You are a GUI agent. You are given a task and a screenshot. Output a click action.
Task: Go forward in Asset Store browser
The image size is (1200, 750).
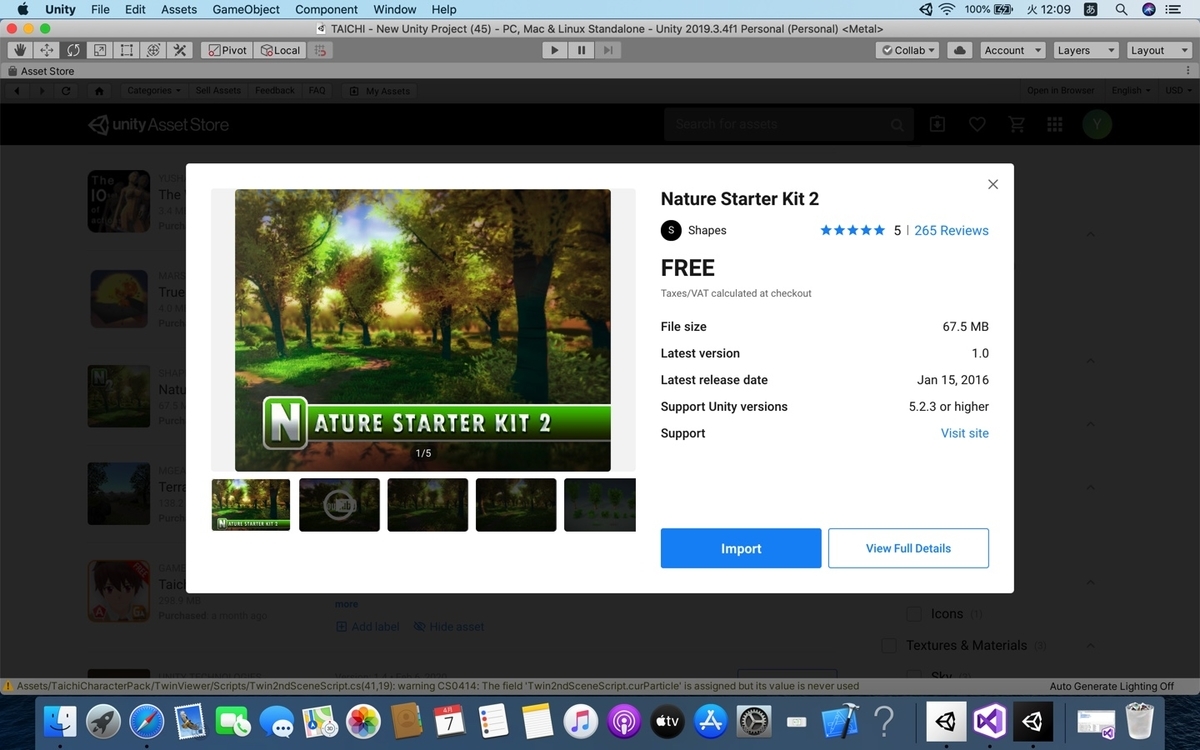click(42, 91)
